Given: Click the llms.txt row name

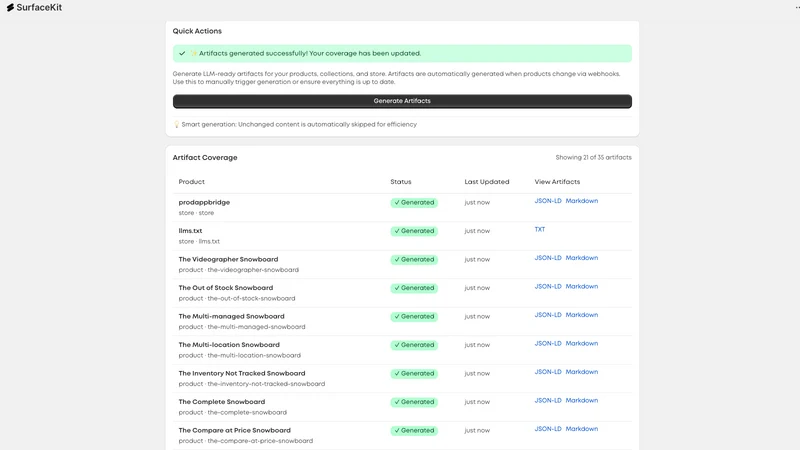Looking at the screenshot, I should (x=190, y=231).
